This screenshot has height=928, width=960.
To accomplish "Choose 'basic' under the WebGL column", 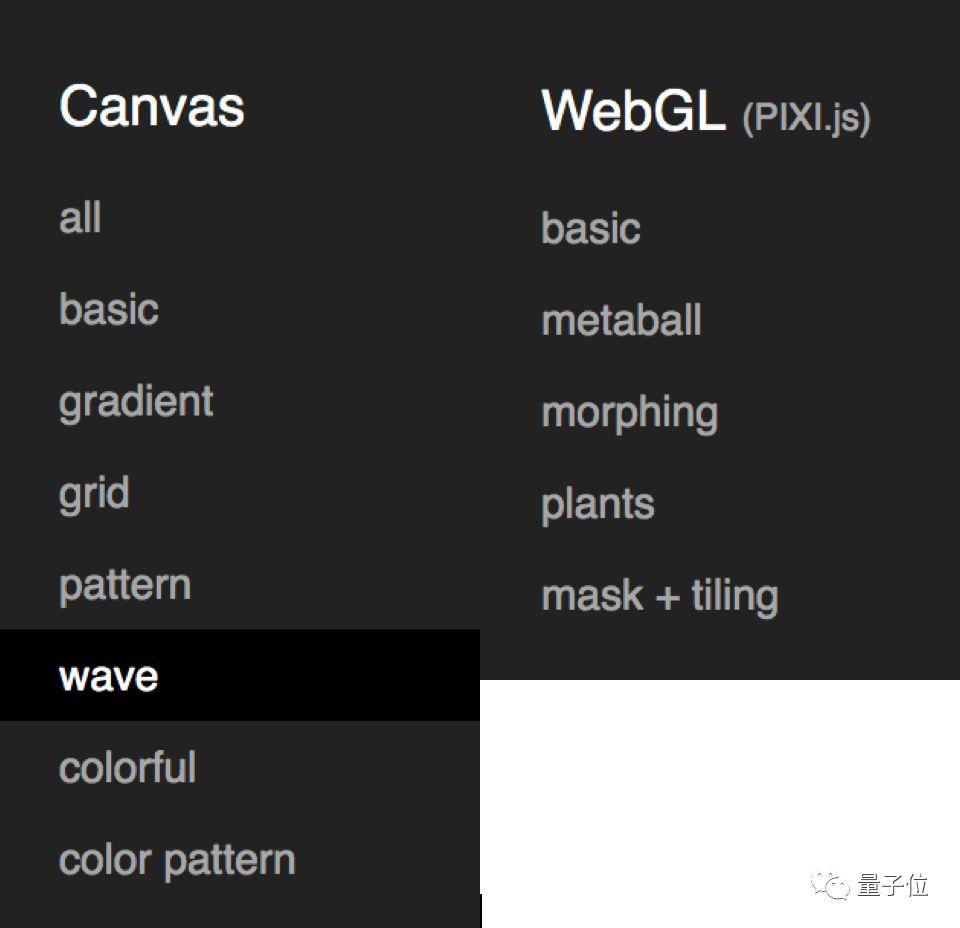I will click(x=591, y=228).
